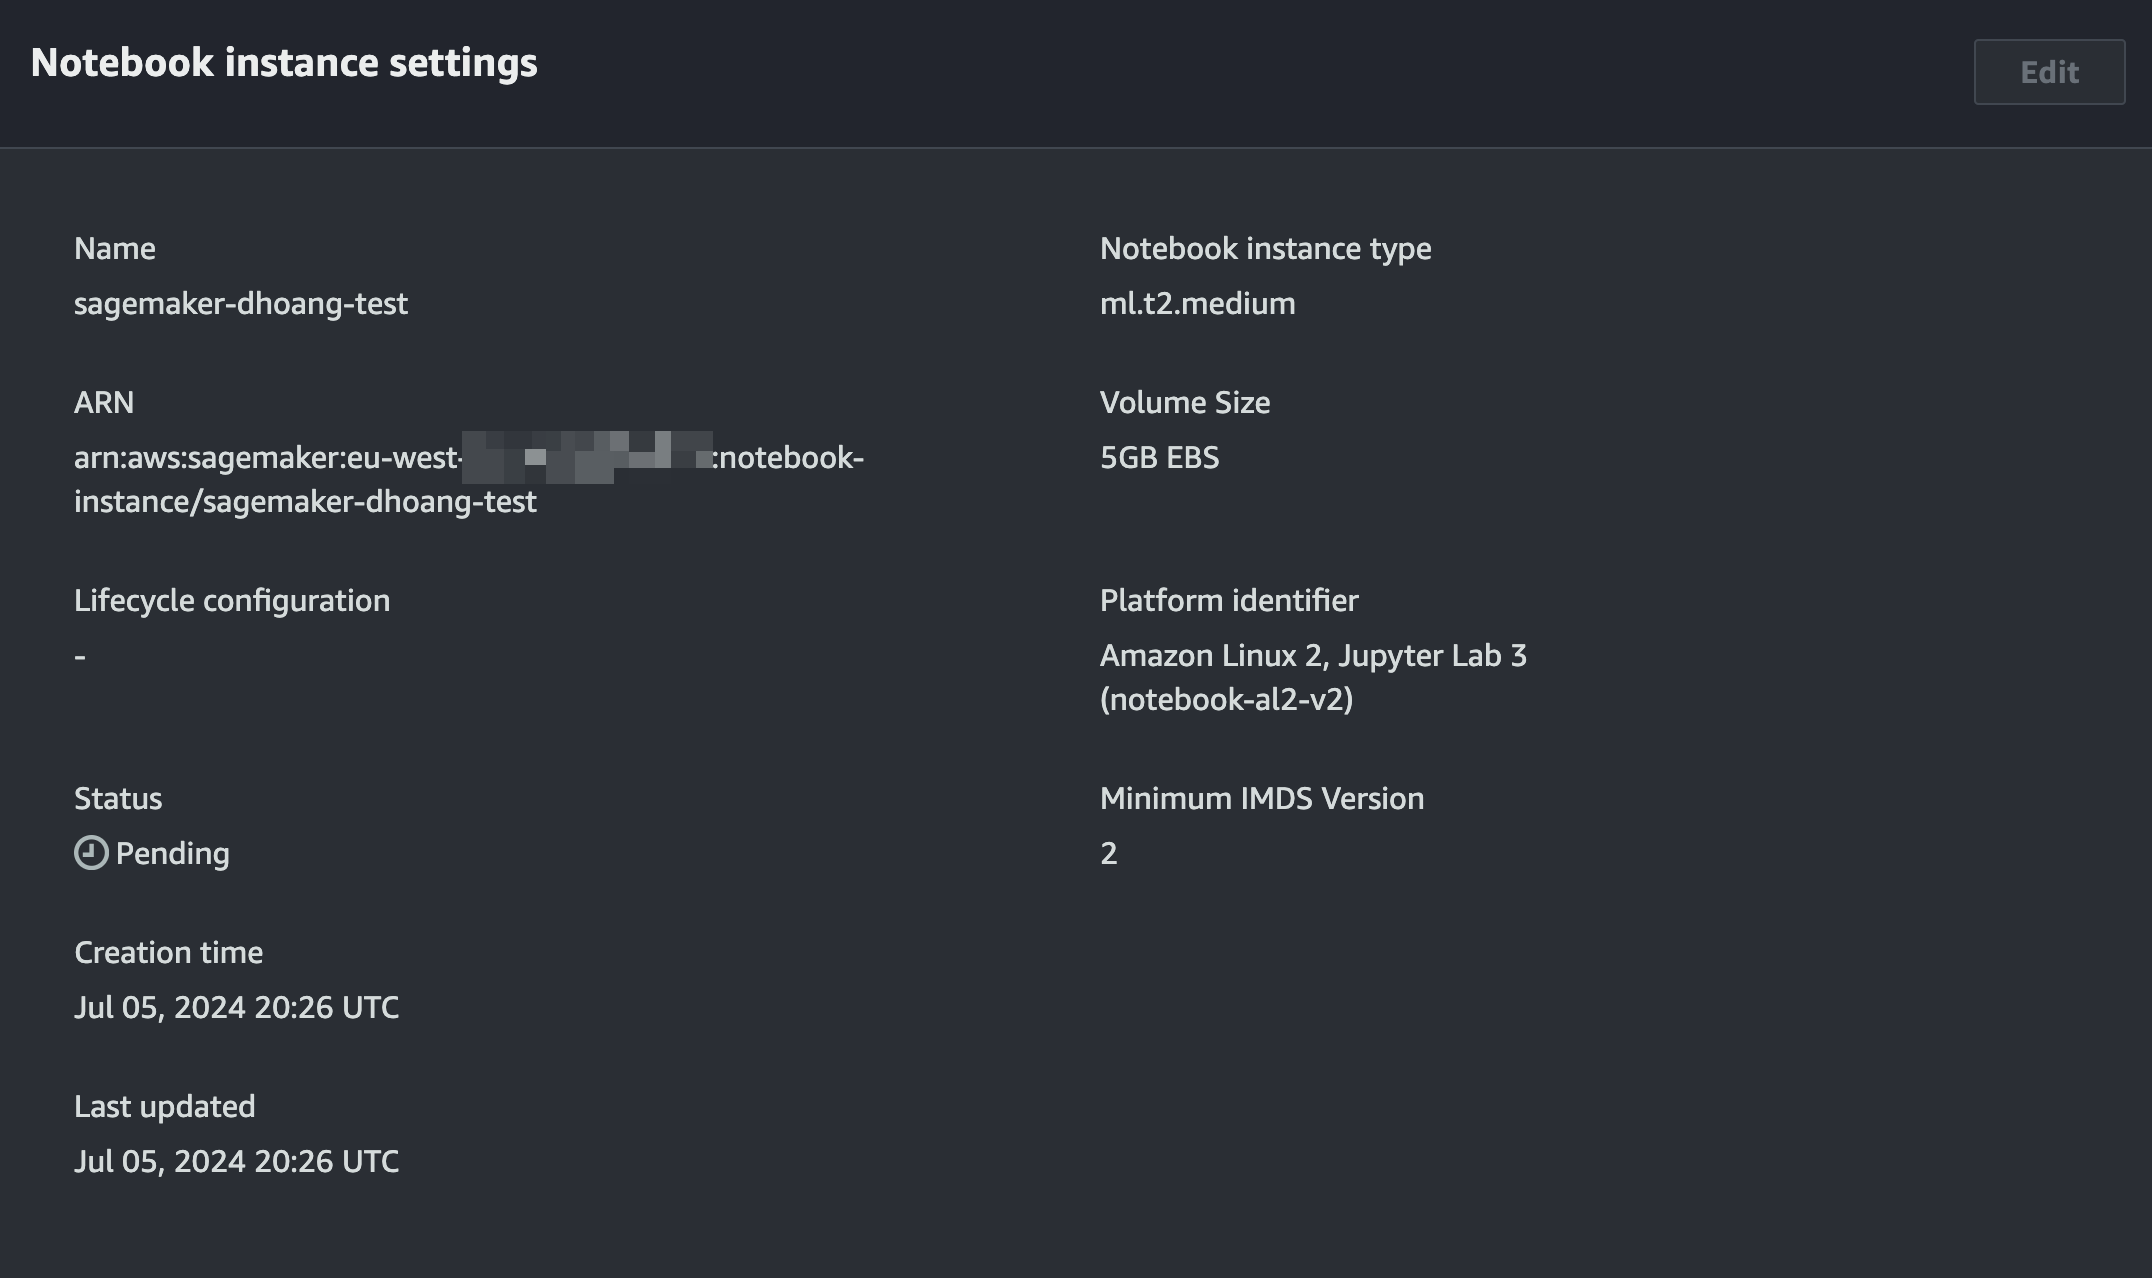The width and height of the screenshot is (2152, 1278).
Task: Click the Lifecycle configuration dash value
Action: click(79, 655)
